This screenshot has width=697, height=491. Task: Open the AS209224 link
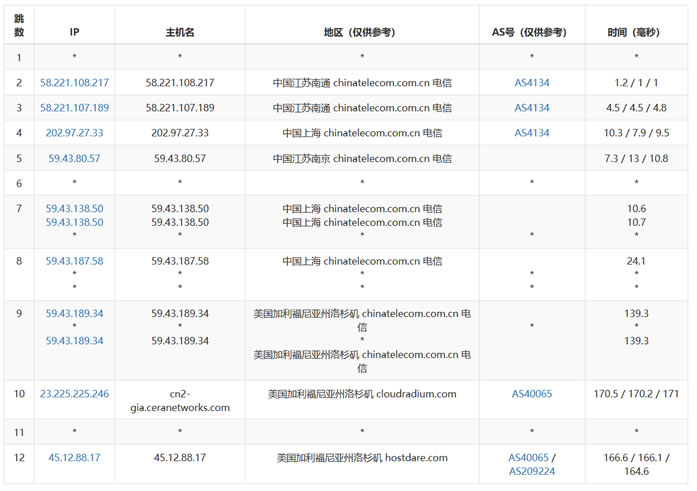532,472
